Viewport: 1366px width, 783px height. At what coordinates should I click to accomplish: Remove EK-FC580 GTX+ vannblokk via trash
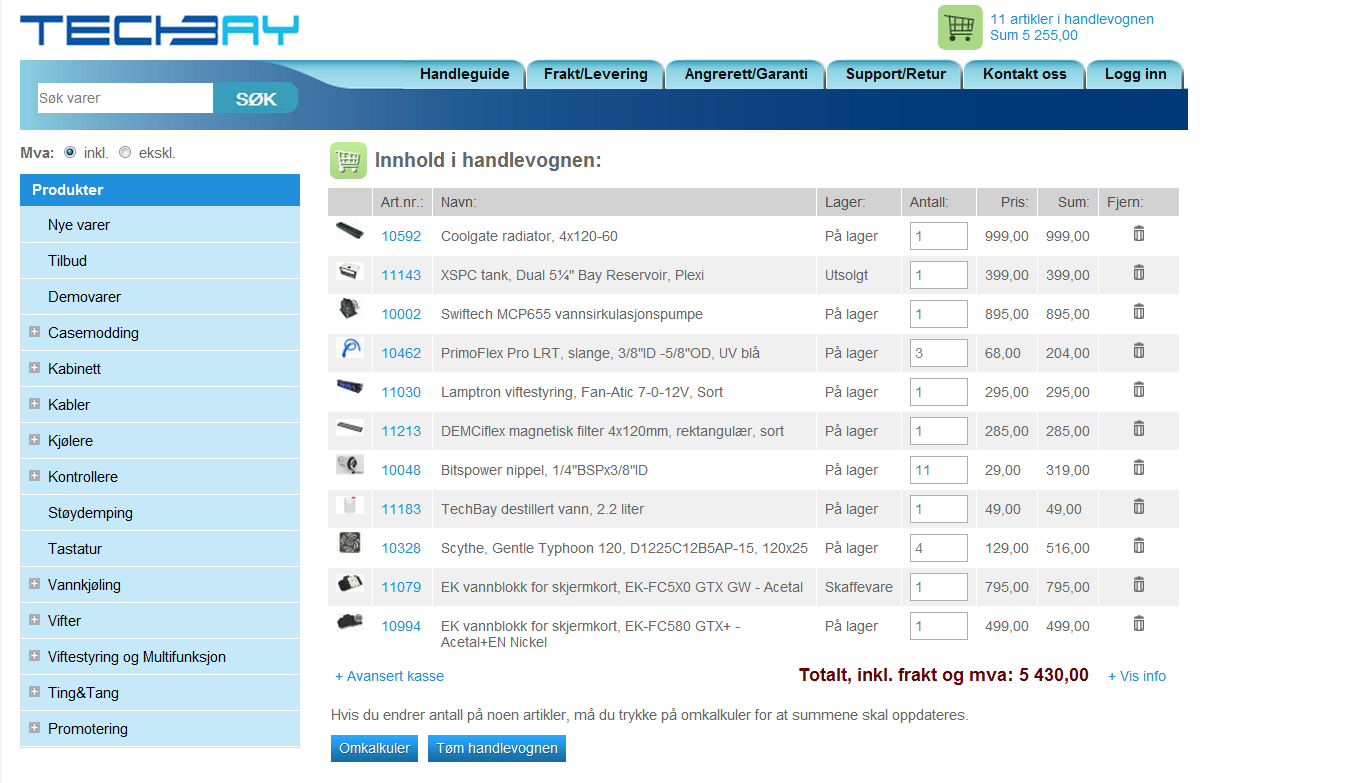click(x=1138, y=624)
